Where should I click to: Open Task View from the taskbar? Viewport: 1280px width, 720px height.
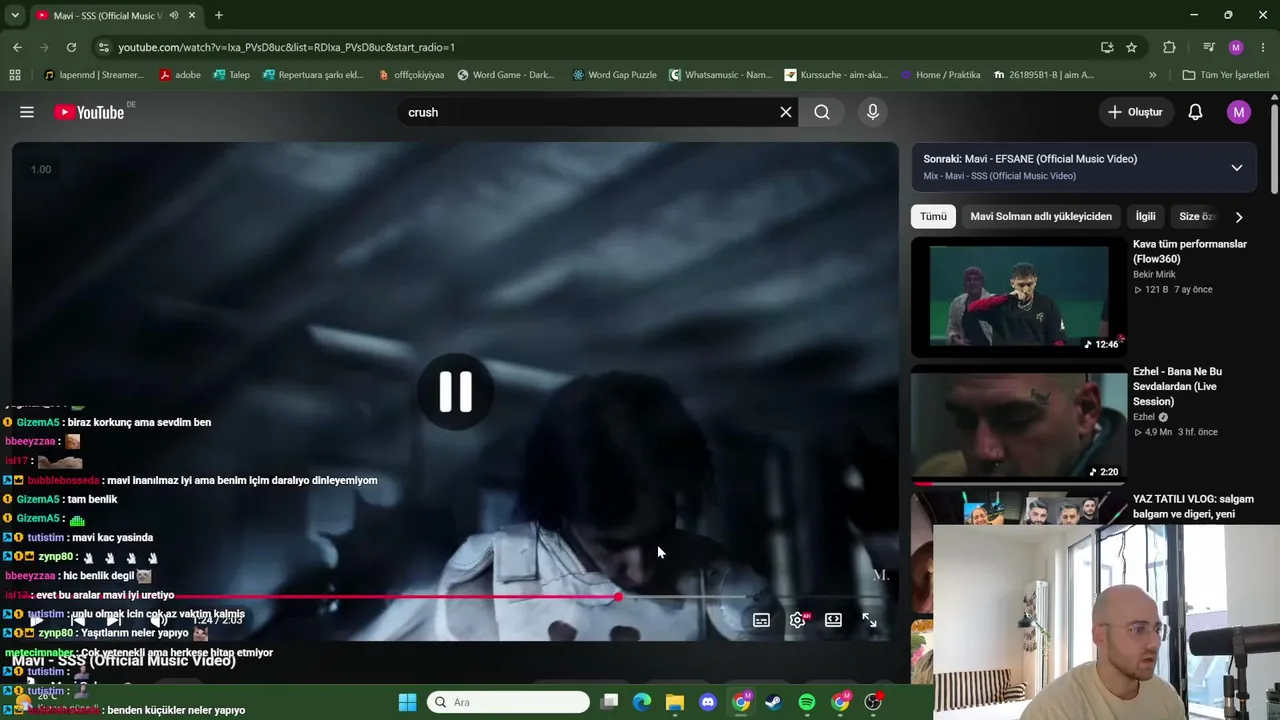tap(609, 702)
